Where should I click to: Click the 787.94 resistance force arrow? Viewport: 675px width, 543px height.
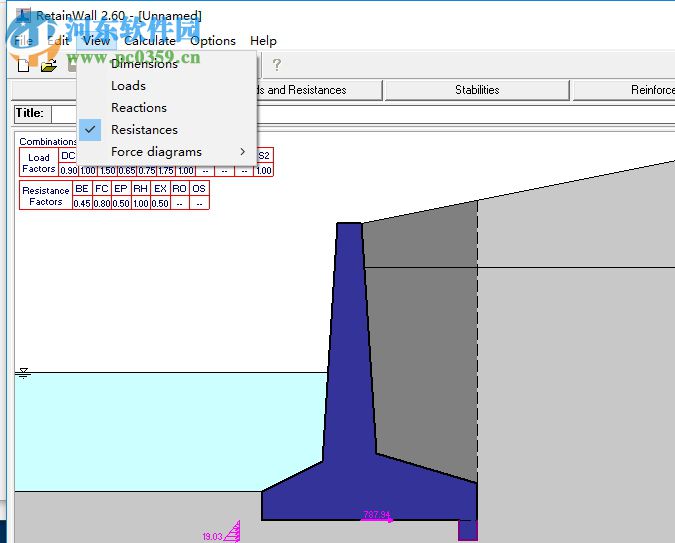pyautogui.click(x=376, y=518)
